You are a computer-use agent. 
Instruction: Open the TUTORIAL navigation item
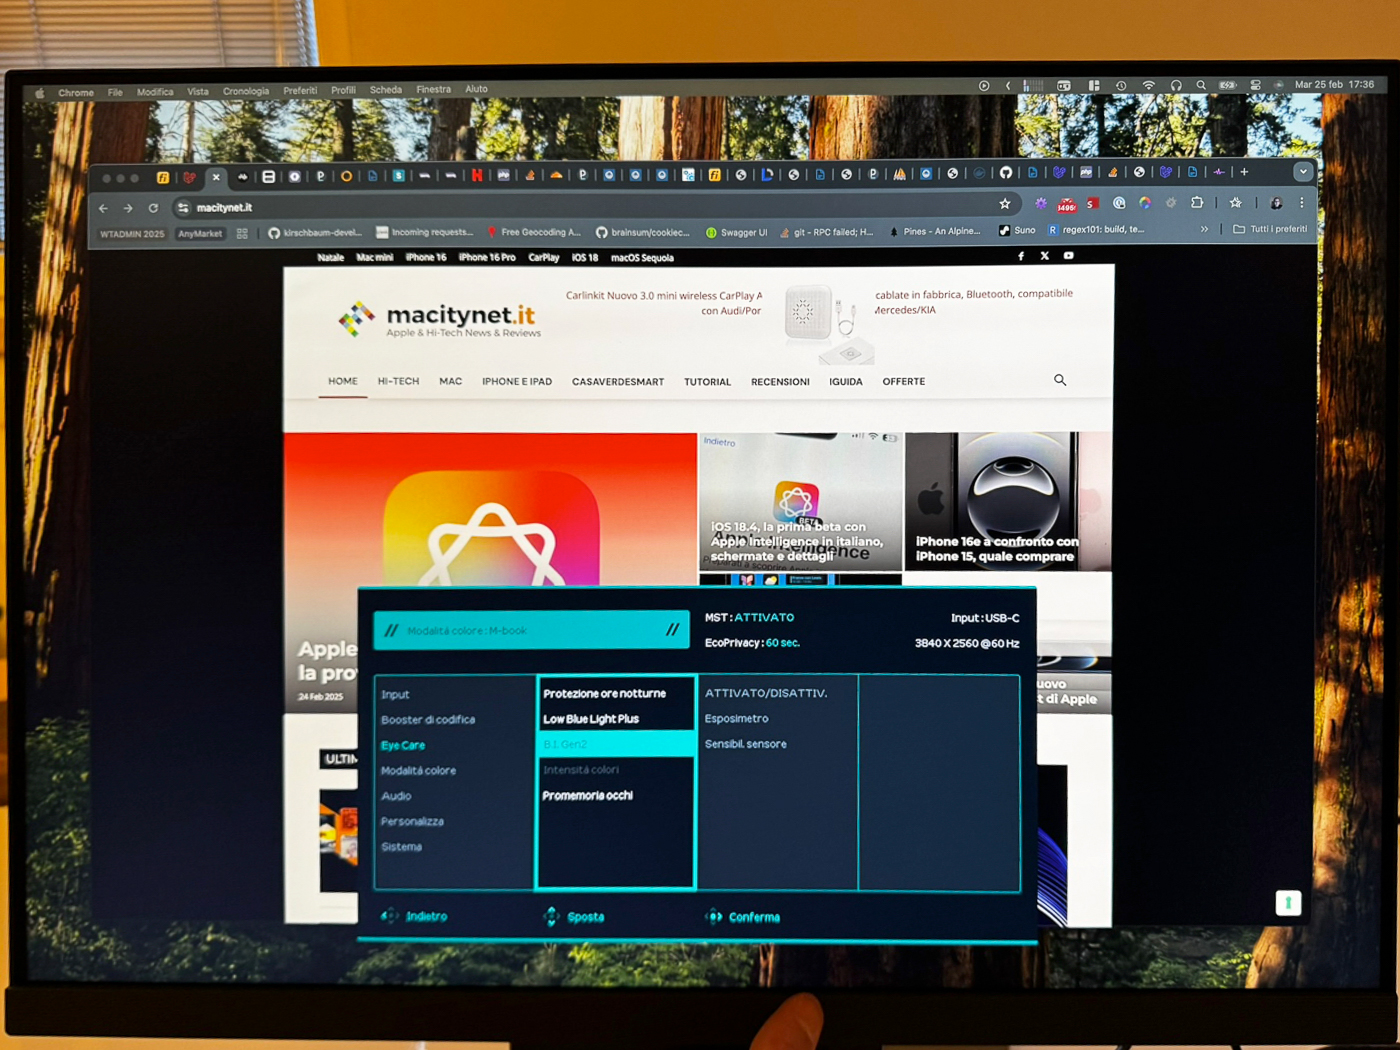pyautogui.click(x=707, y=382)
